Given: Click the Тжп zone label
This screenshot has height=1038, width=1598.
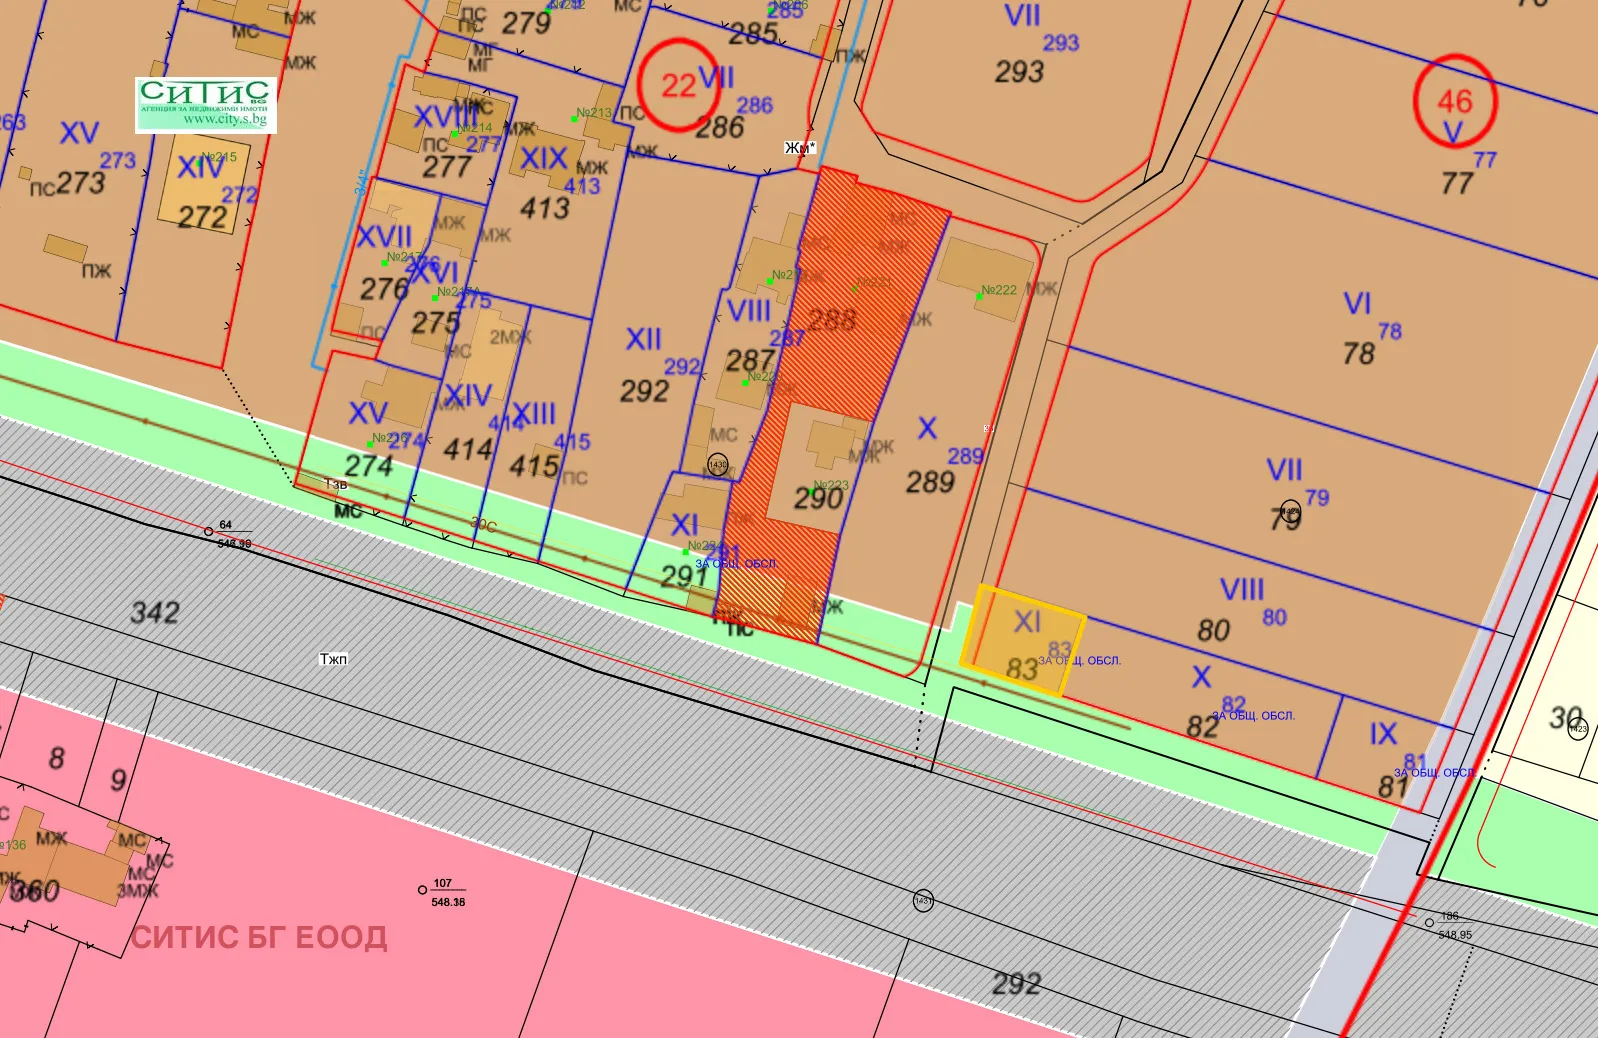Looking at the screenshot, I should (x=333, y=659).
